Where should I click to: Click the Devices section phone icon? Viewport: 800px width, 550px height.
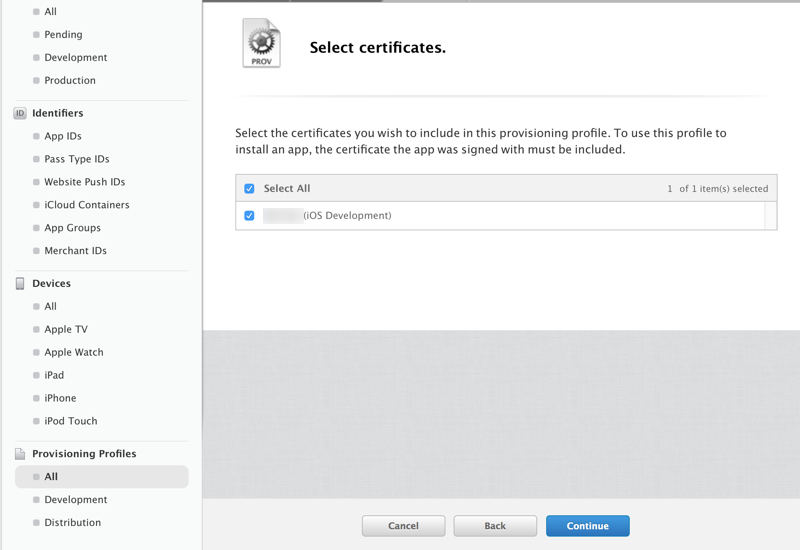(x=20, y=283)
